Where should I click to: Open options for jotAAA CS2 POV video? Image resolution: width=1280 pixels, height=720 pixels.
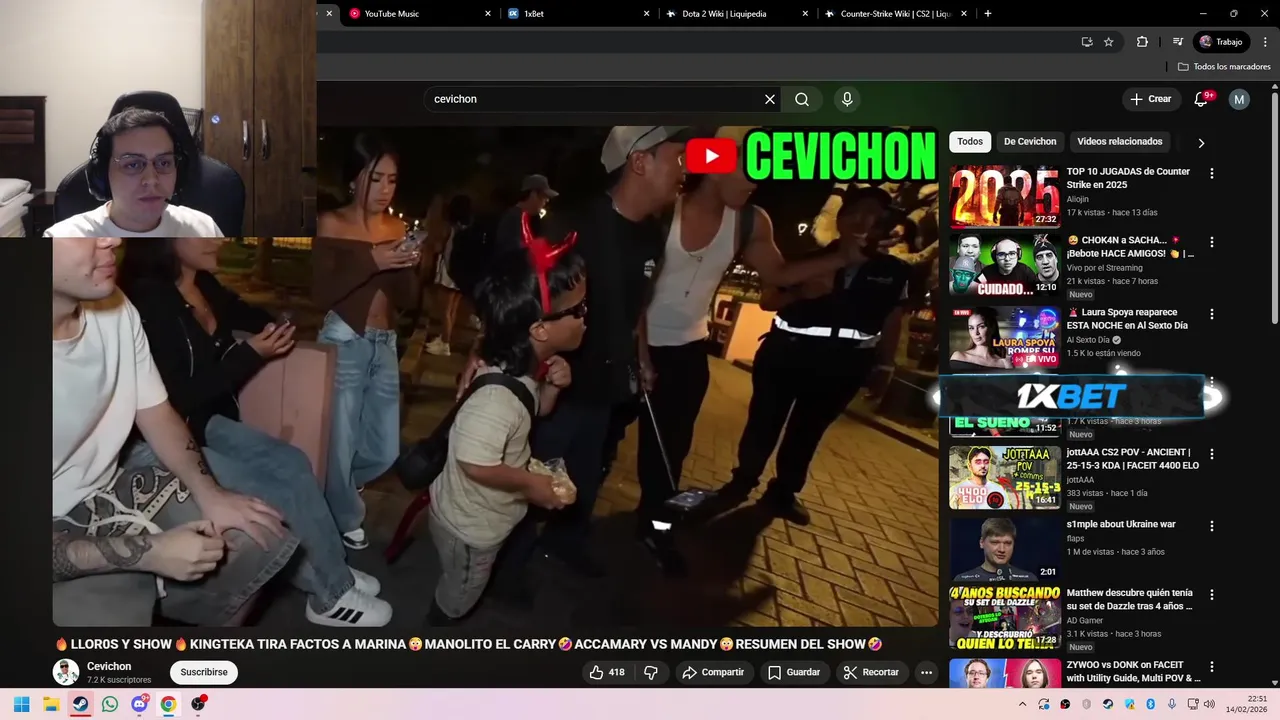point(1212,454)
